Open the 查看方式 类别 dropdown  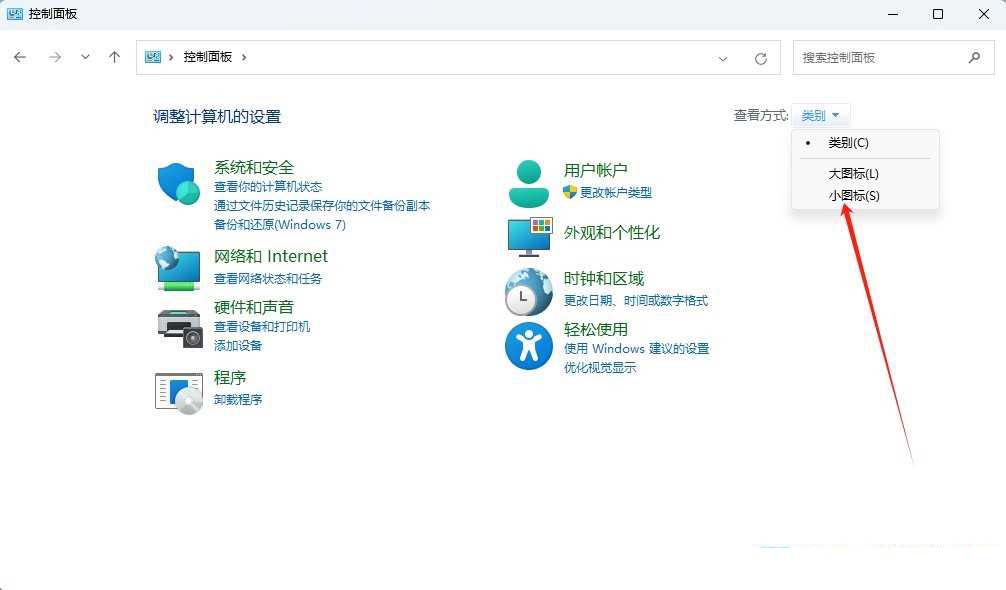click(x=821, y=114)
